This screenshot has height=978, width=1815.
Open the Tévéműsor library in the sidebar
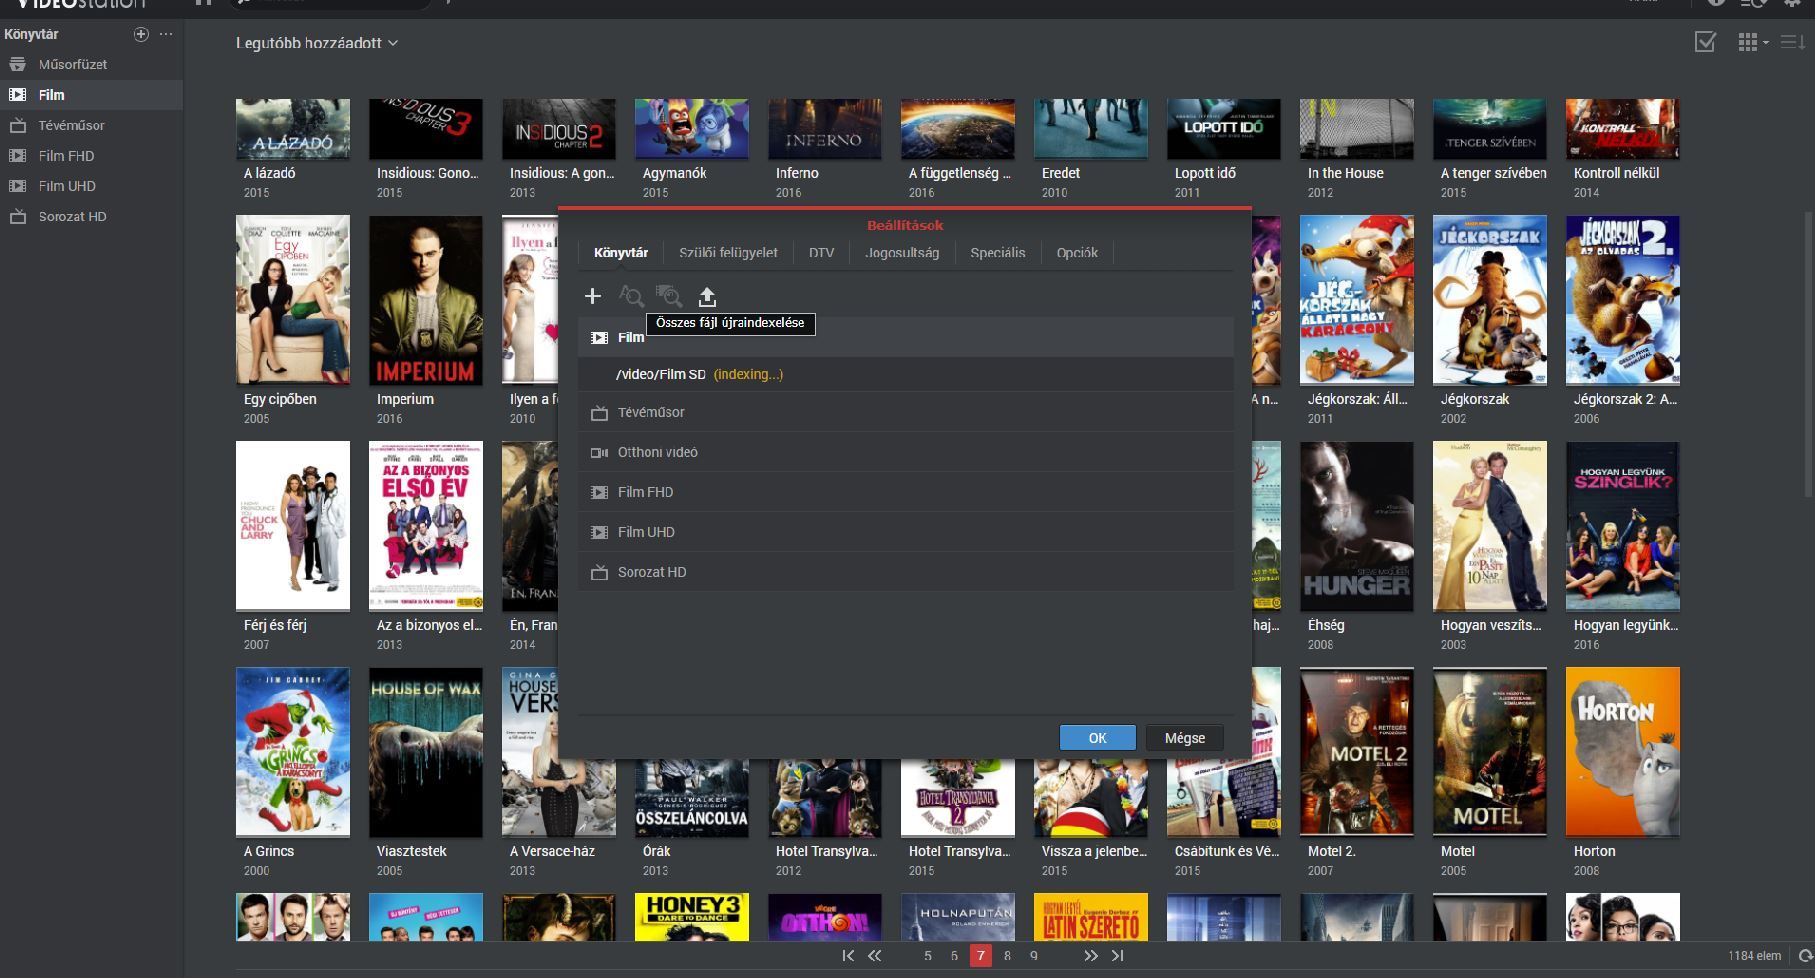tap(91, 125)
